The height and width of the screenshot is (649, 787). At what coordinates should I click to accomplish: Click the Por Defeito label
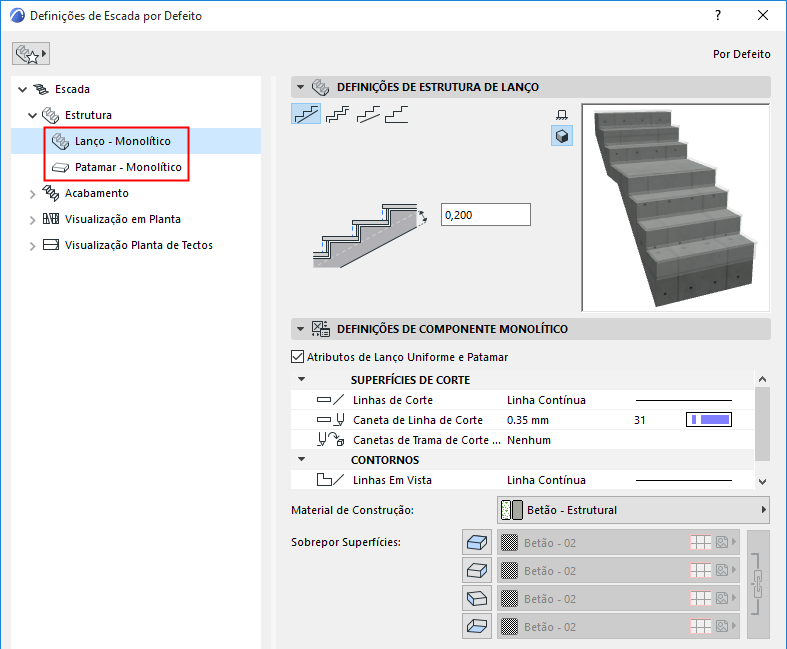741,54
